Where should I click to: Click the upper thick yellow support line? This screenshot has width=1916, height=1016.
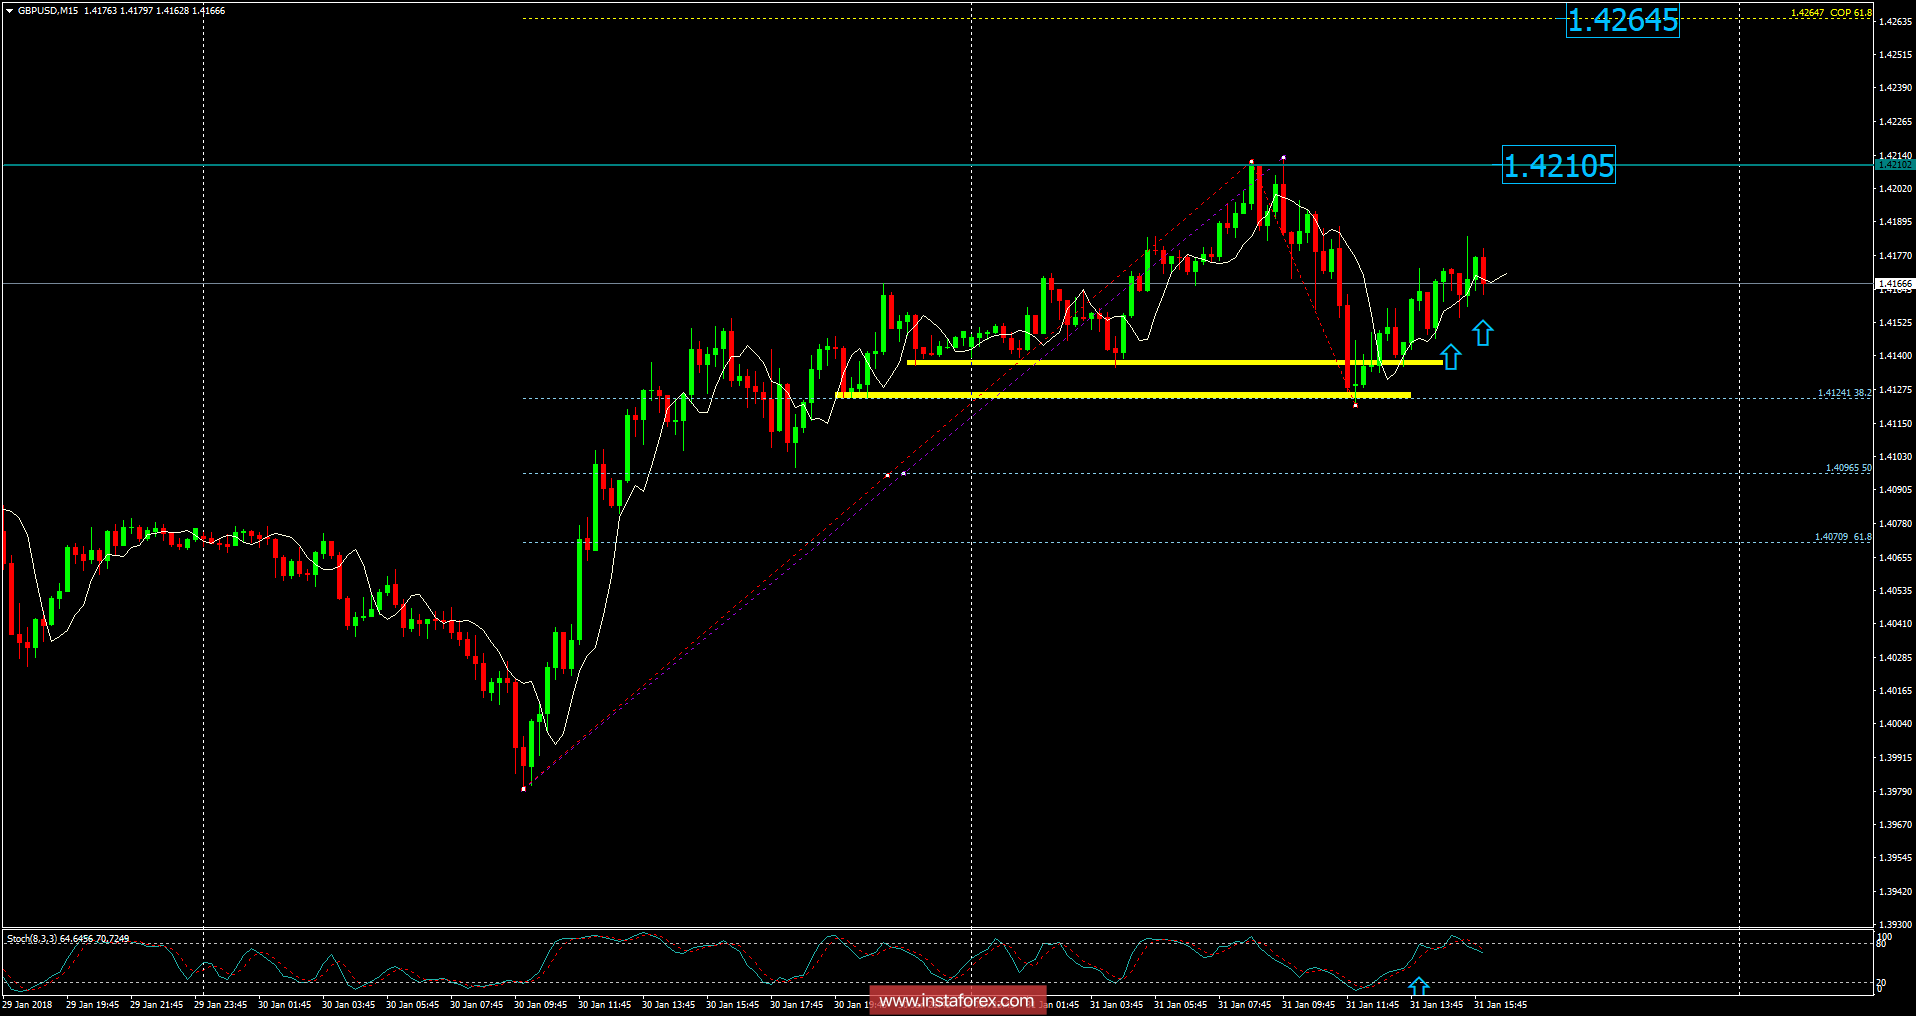[1150, 363]
